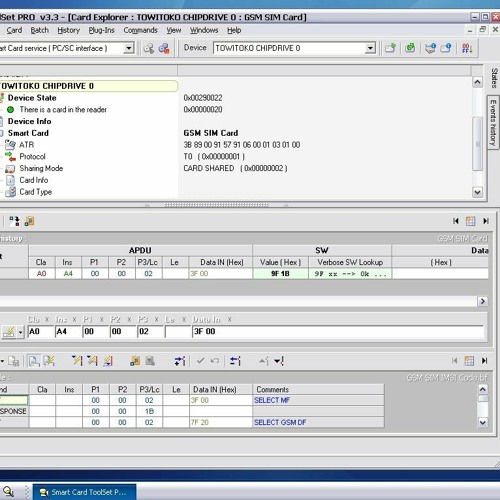Viewport: 500px width, 500px height.
Task: Click the 9F 1B status value cell
Action: coord(280,274)
